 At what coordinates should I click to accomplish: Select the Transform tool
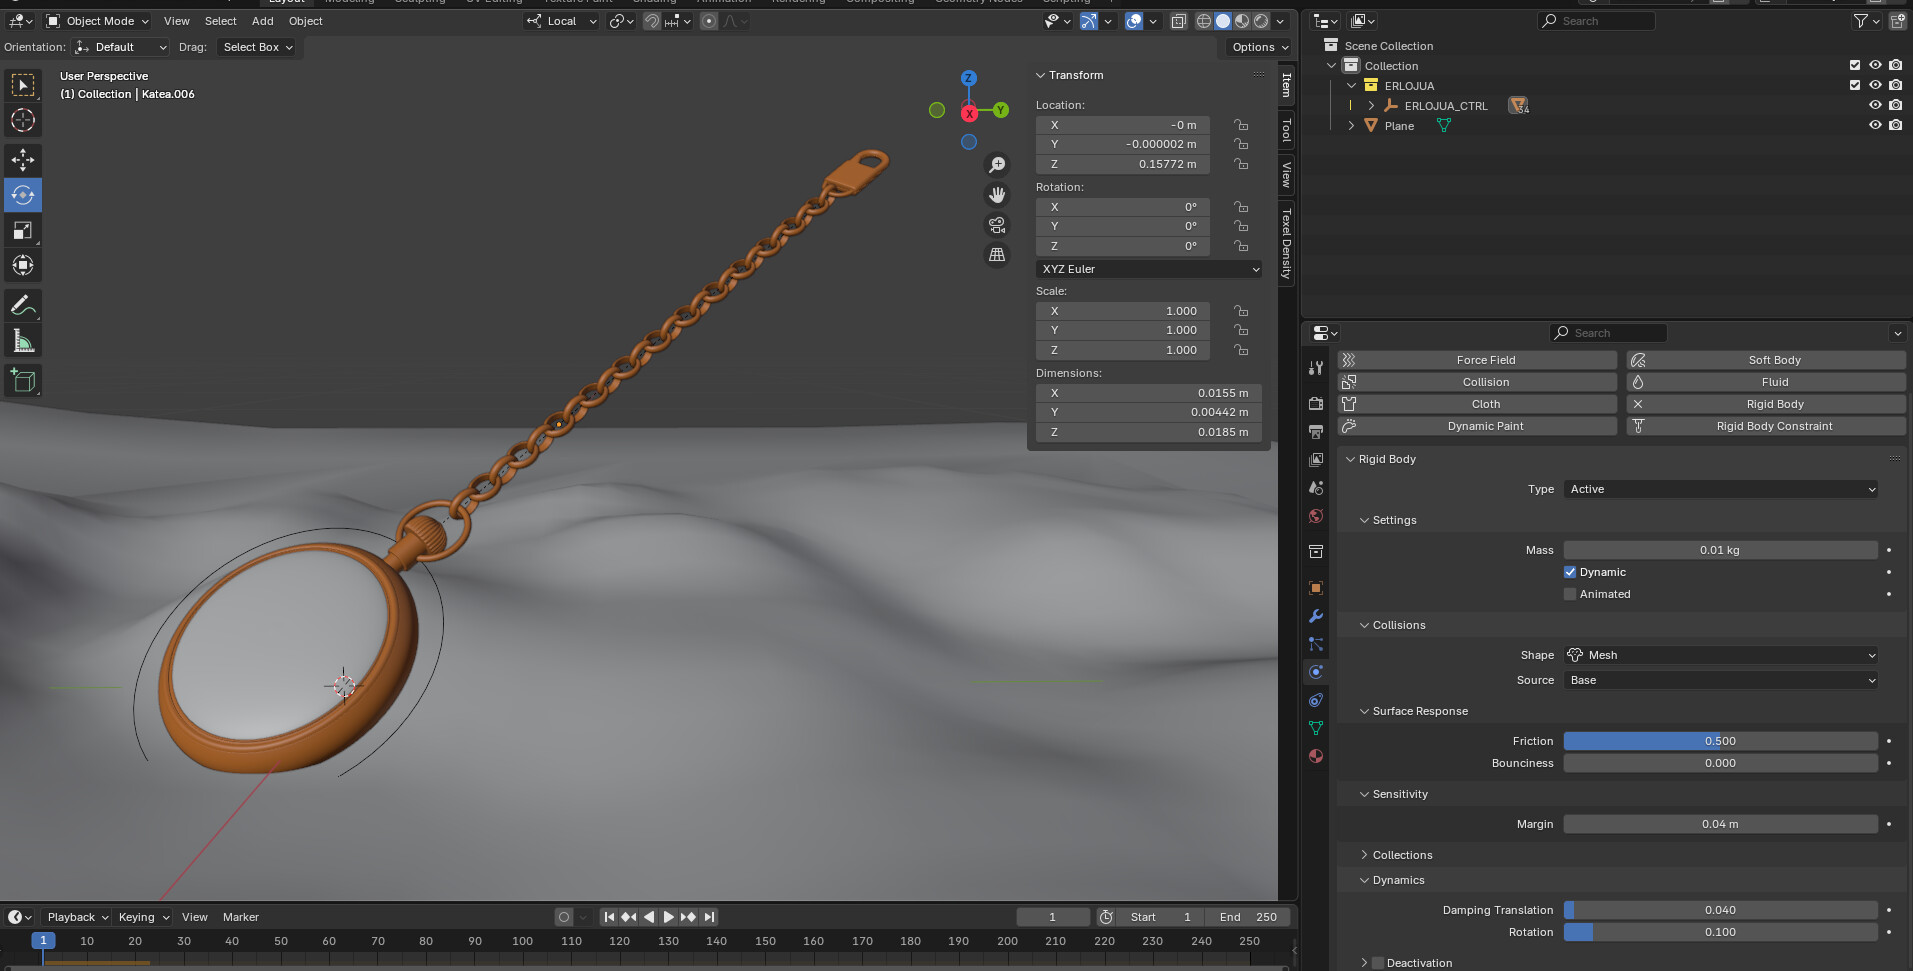coord(23,266)
